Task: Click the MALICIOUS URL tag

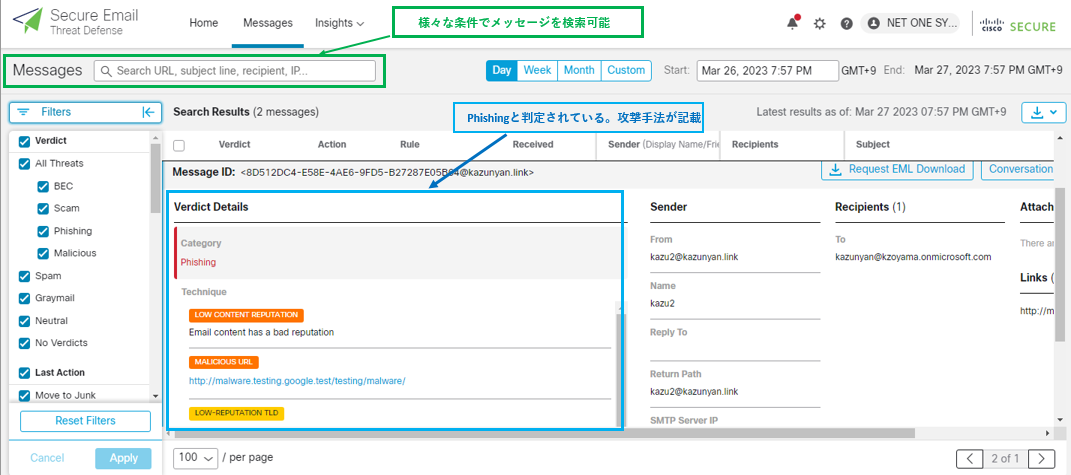Action: pos(224,362)
